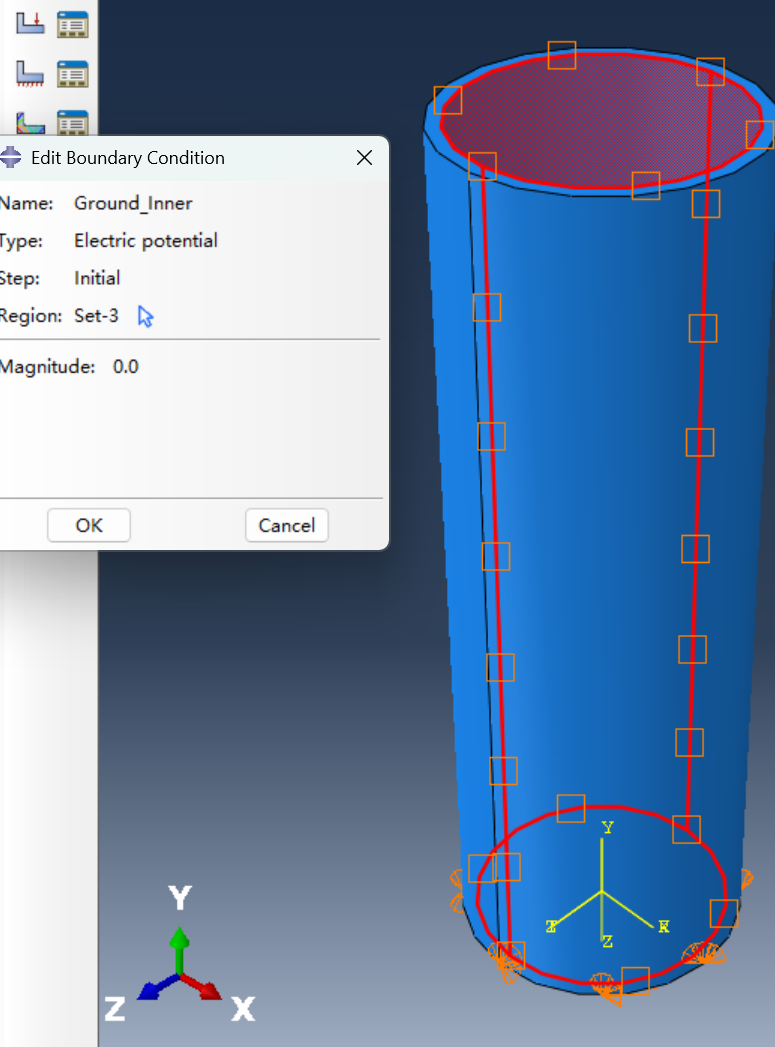Click the 'Edit Boundary Condition' title text

click(x=127, y=158)
